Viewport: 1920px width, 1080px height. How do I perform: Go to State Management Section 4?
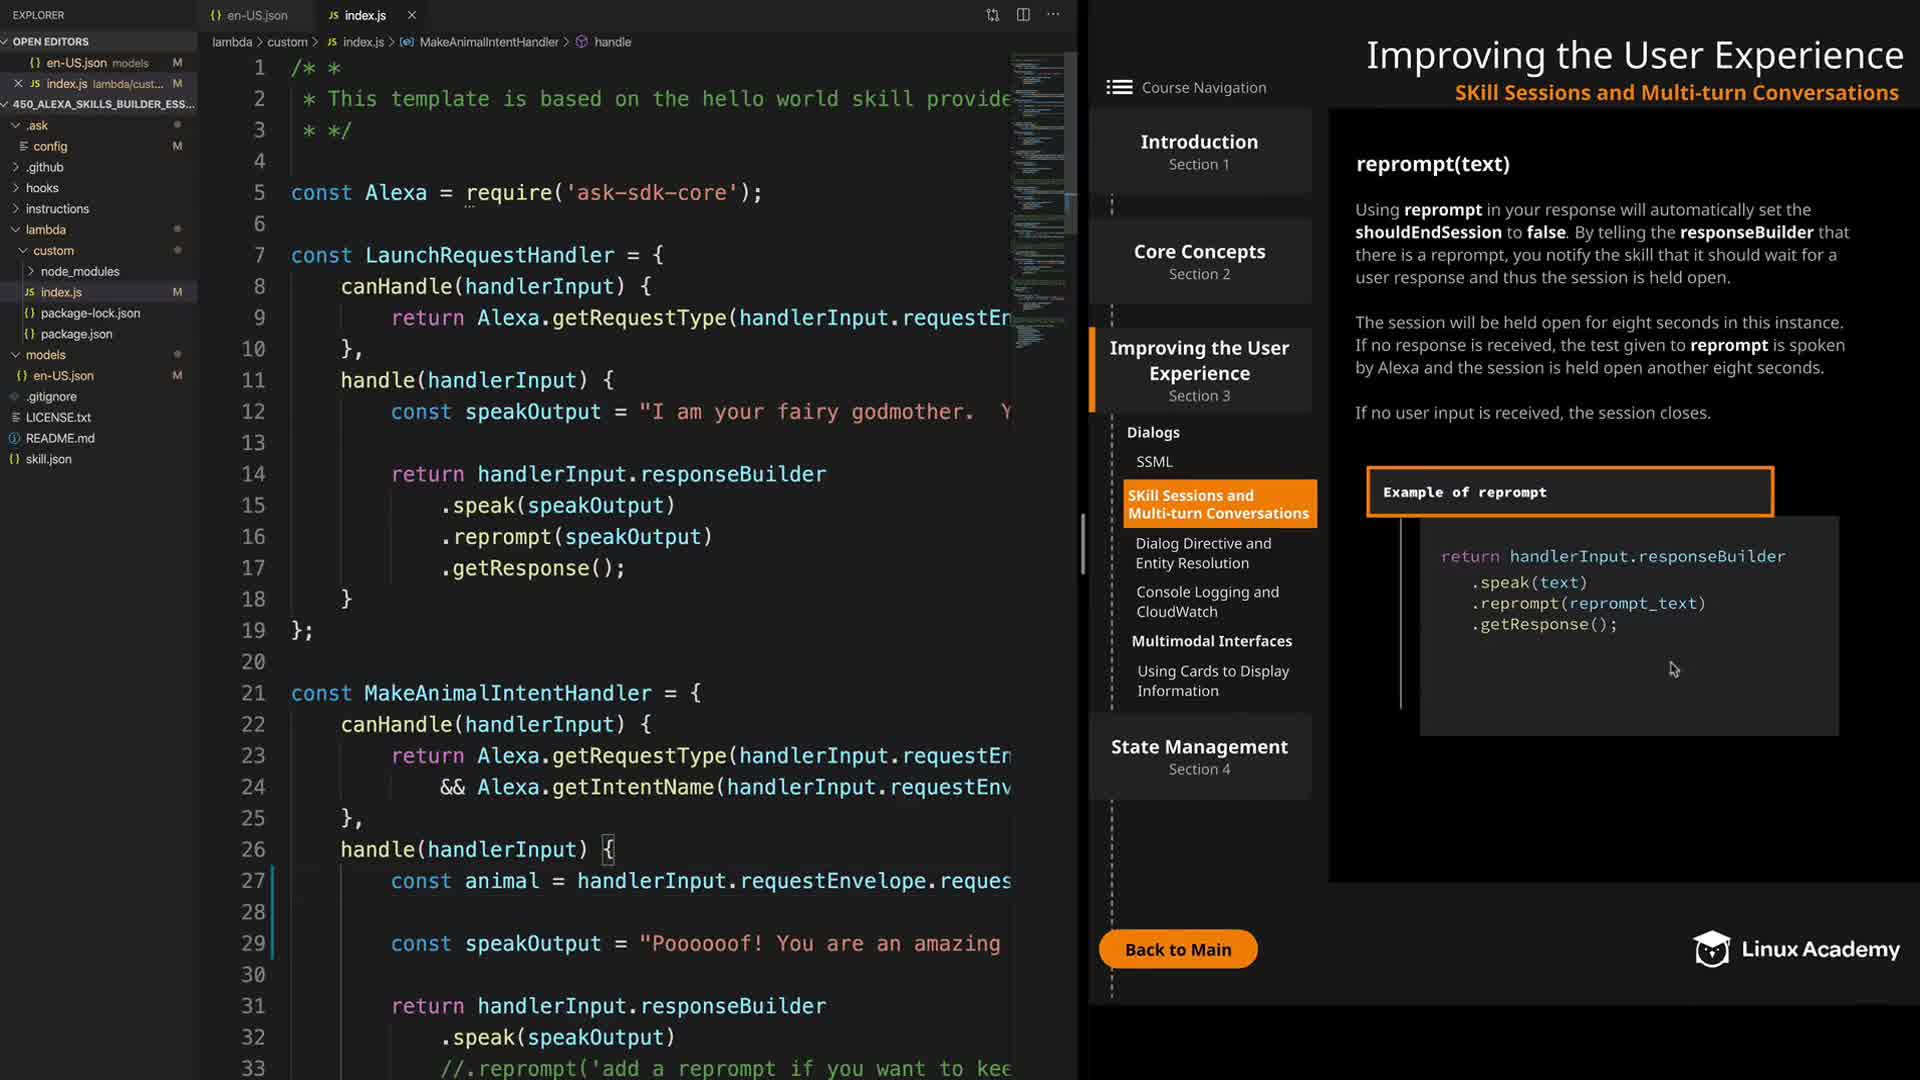(x=1199, y=756)
